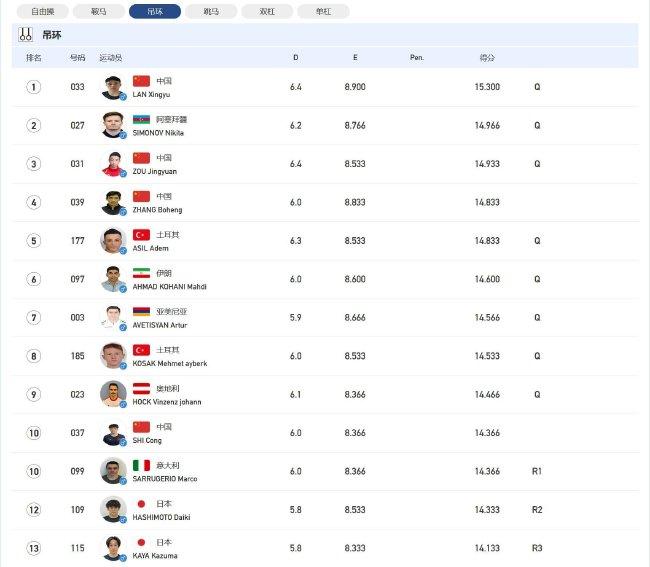Viewport: 650px width, 567px height.
Task: Open athlete ZOU Jingyuan's name link
Action: [x=155, y=171]
